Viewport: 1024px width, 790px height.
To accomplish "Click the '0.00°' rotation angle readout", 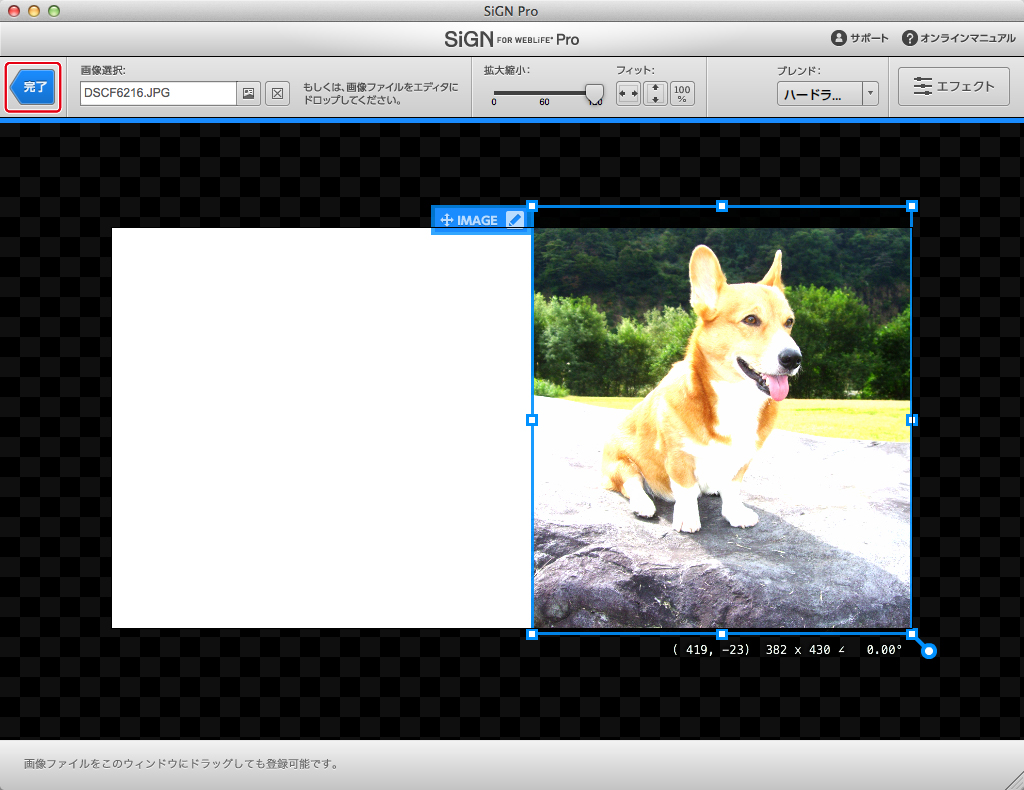I will (x=884, y=650).
